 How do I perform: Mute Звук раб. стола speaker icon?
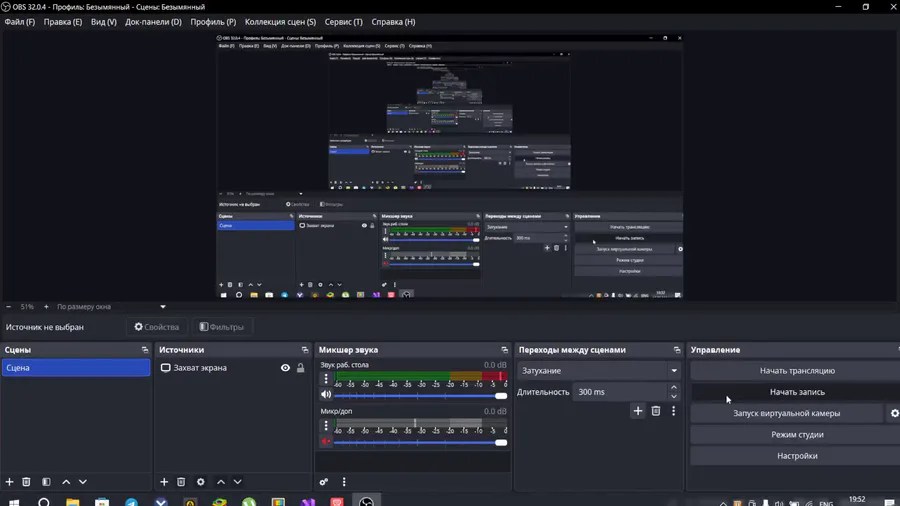(326, 395)
